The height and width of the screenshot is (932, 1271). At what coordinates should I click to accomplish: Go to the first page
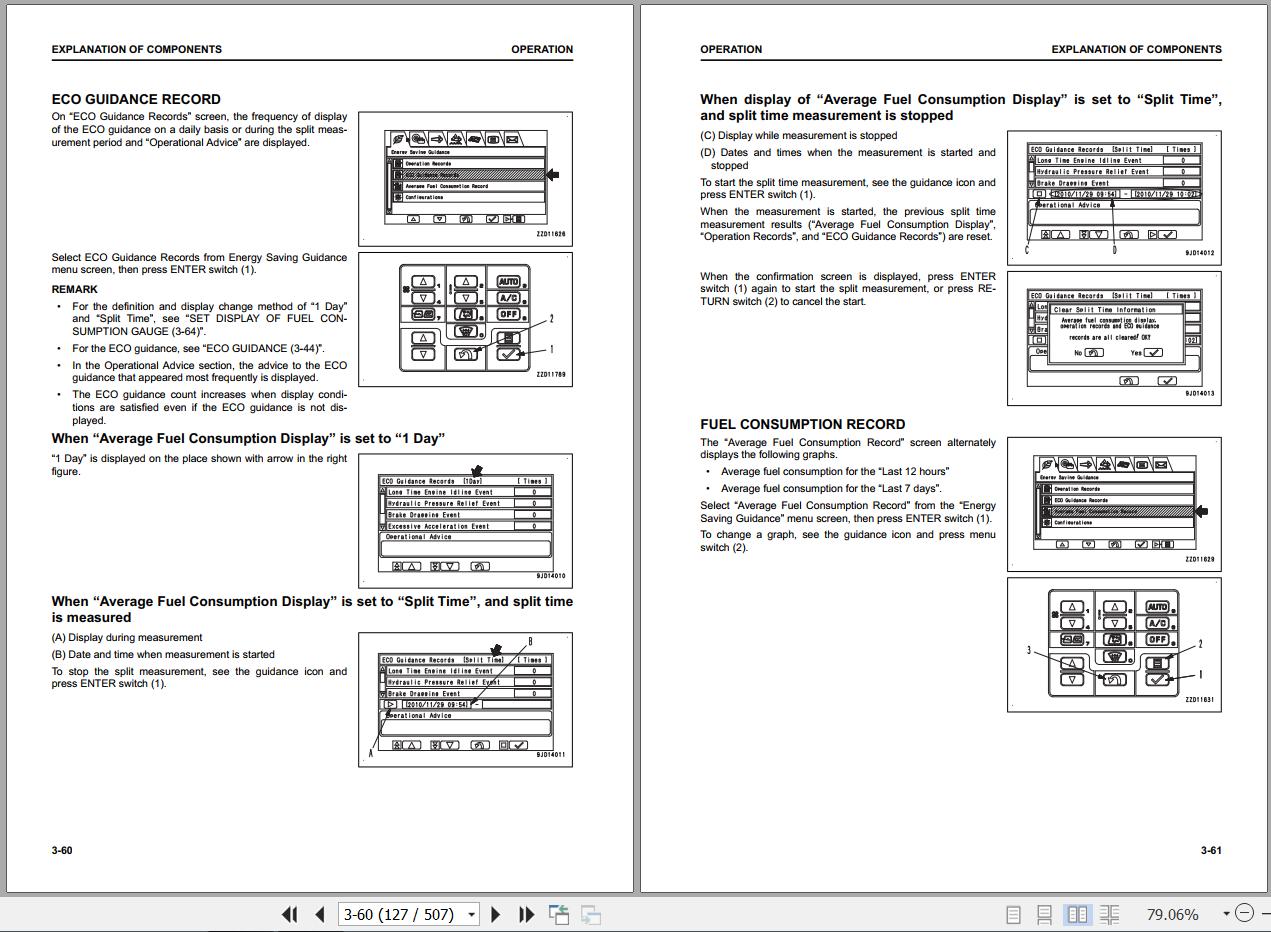[290, 914]
